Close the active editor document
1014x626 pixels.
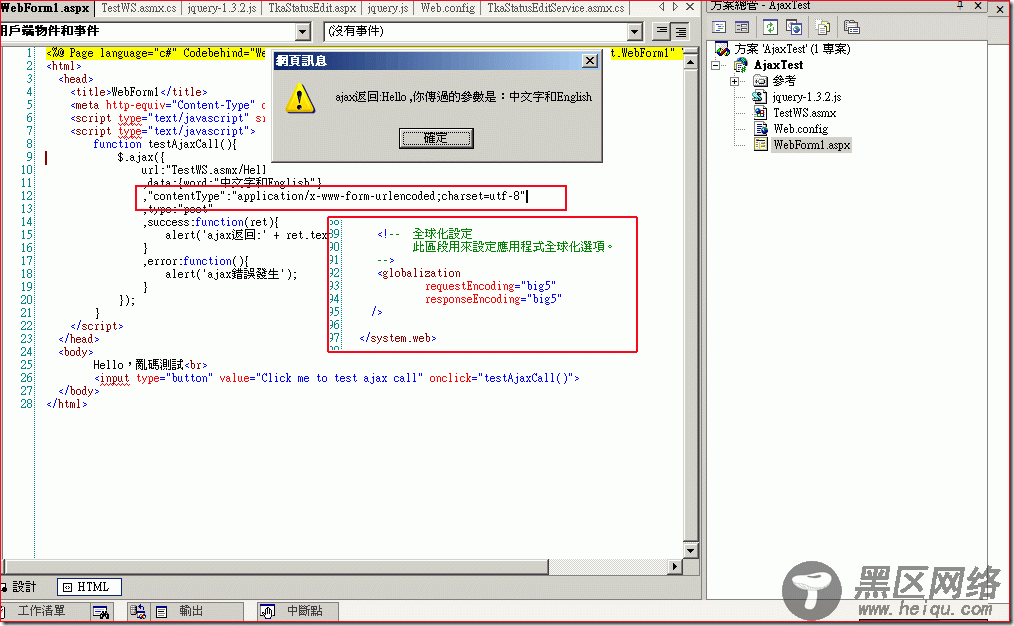click(x=690, y=7)
